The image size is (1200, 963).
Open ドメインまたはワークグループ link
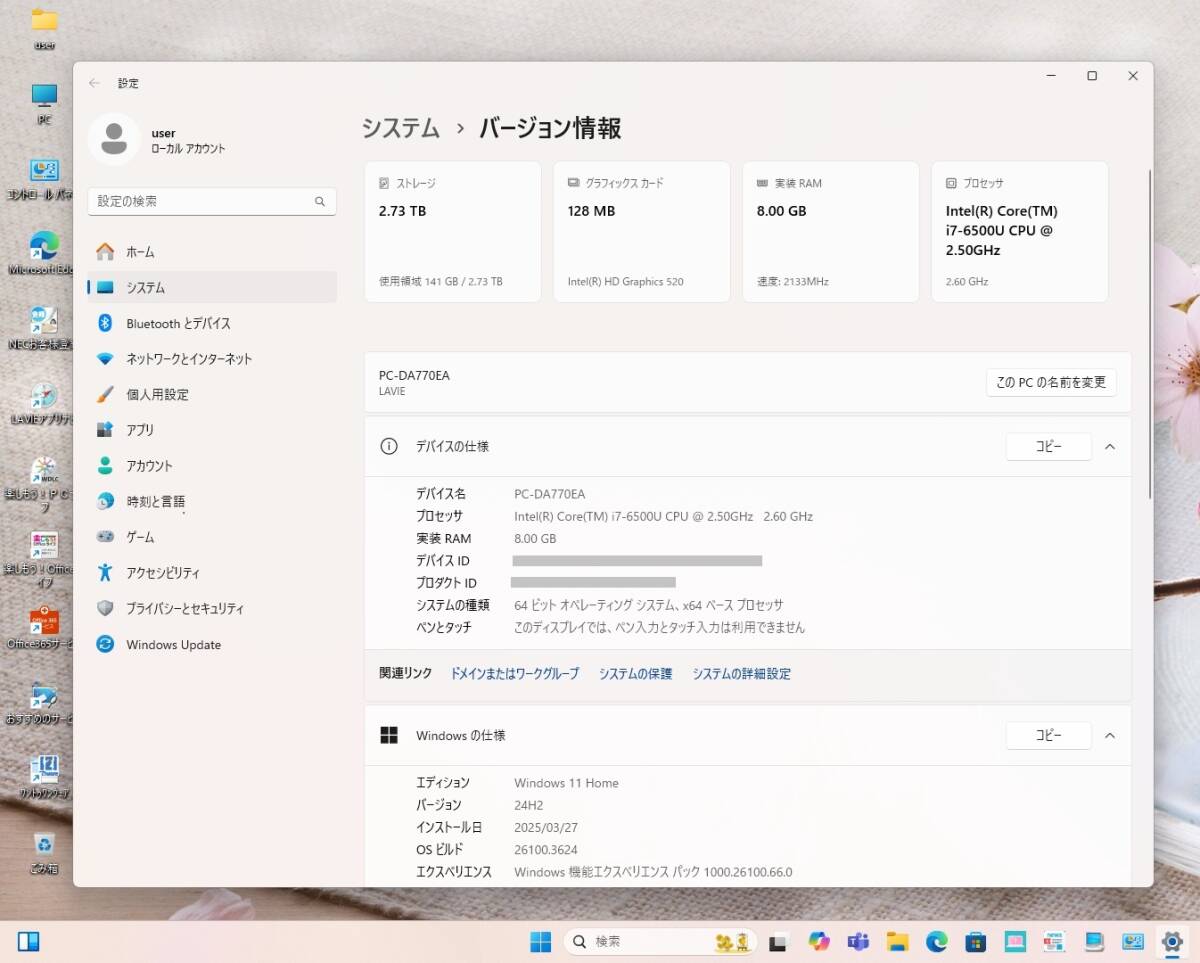tap(514, 674)
